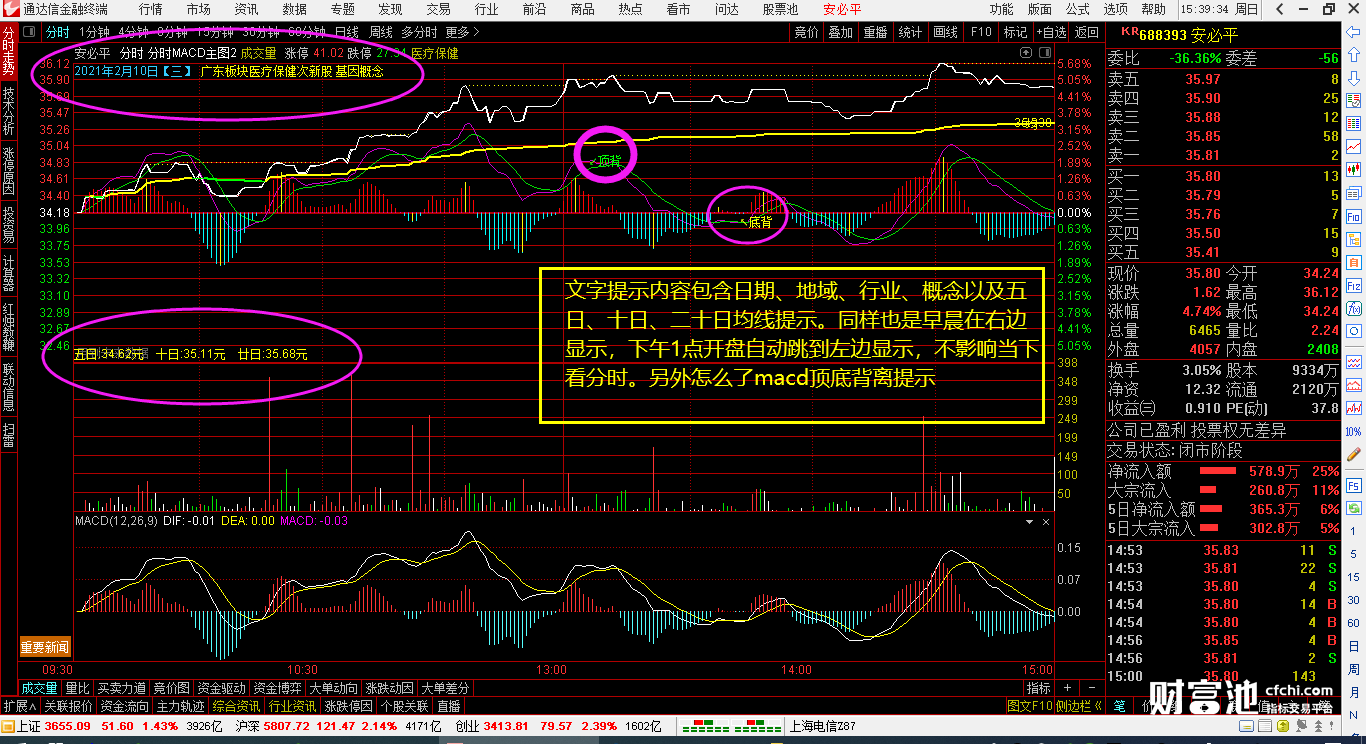Viewport: 1366px width, 744px height.
Task: Click the 重要新闻 button
Action: click(45, 647)
